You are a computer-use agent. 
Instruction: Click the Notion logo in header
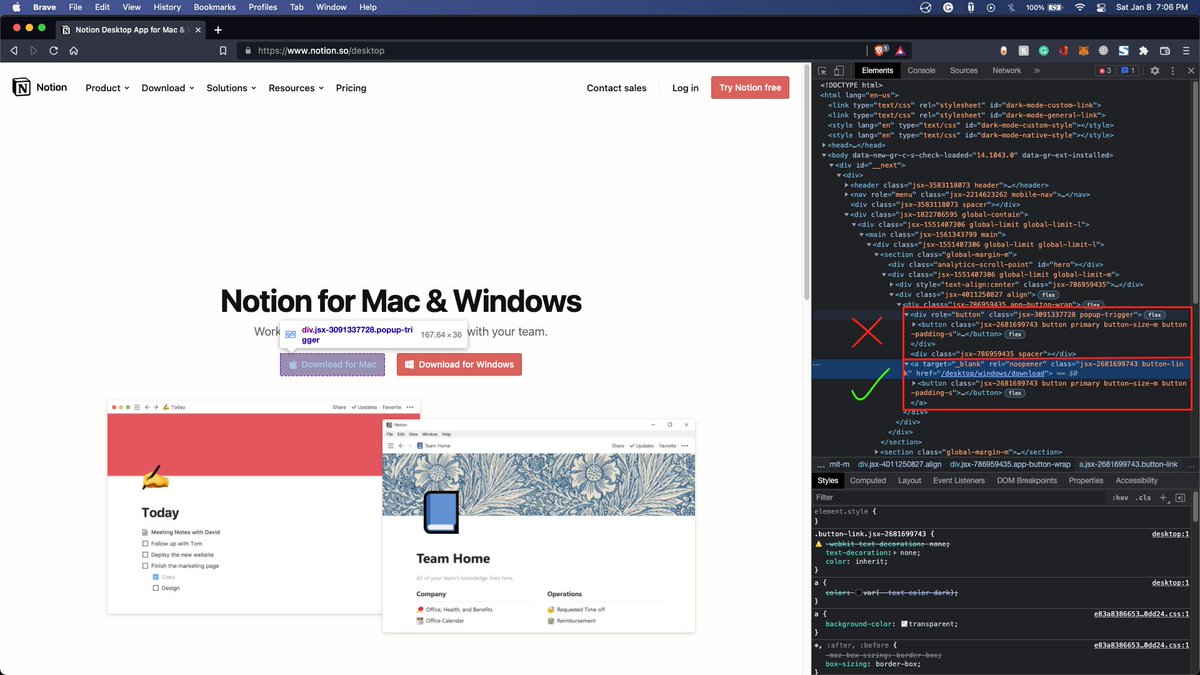tap(40, 88)
